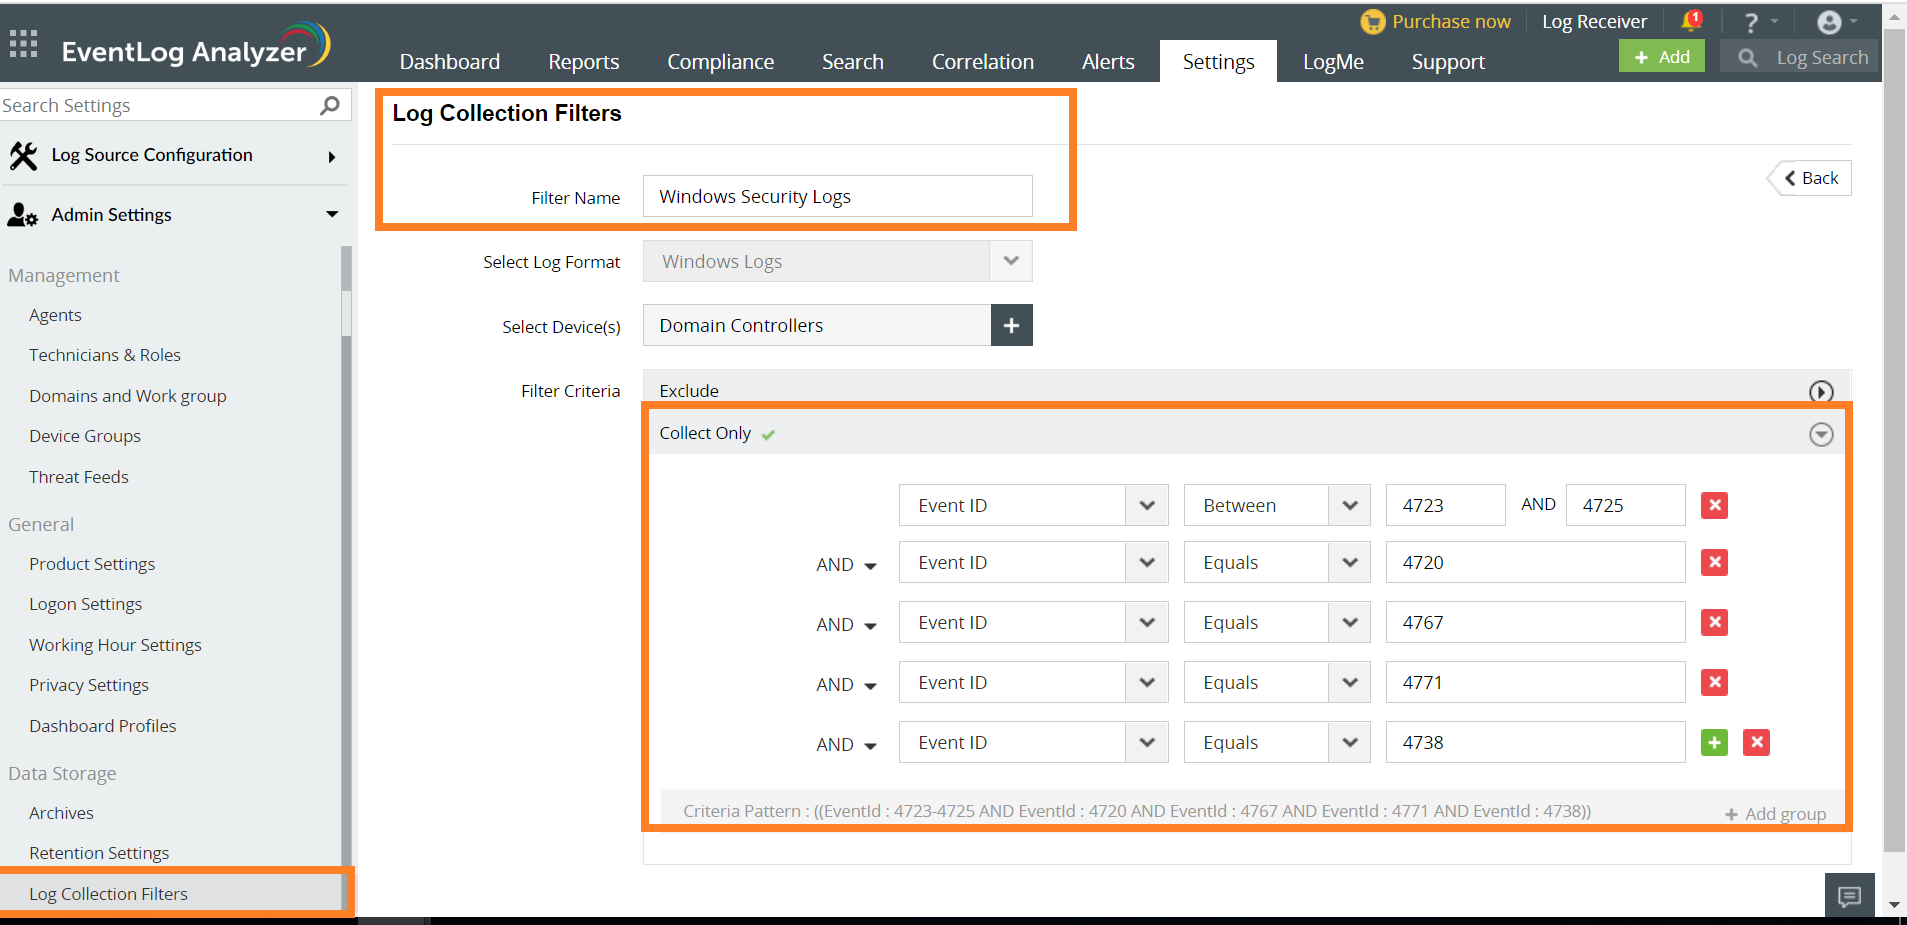Click the 4723 range start field
Screen dimensions: 1907x925
click(x=1445, y=505)
